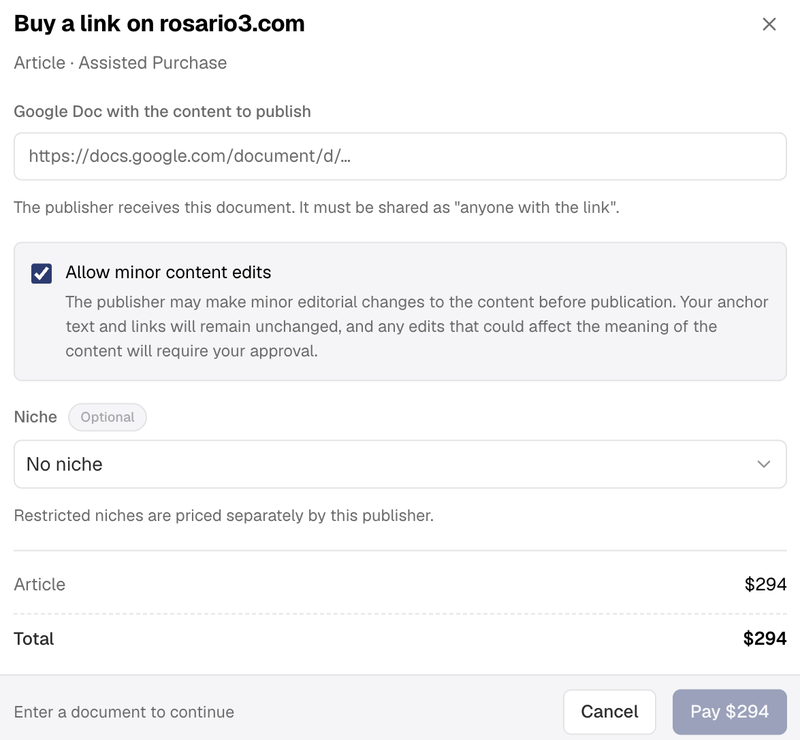The width and height of the screenshot is (800, 740).
Task: Open the Niche dropdown showing No niche
Action: 400,464
